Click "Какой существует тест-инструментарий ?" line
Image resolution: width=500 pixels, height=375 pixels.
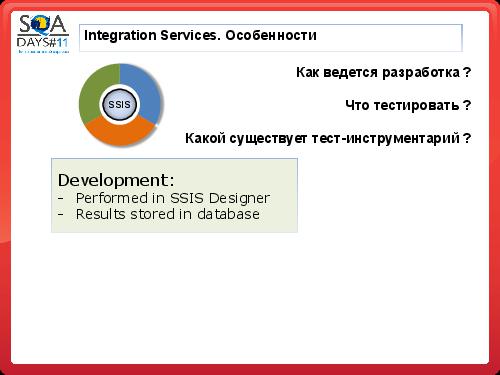(x=328, y=138)
